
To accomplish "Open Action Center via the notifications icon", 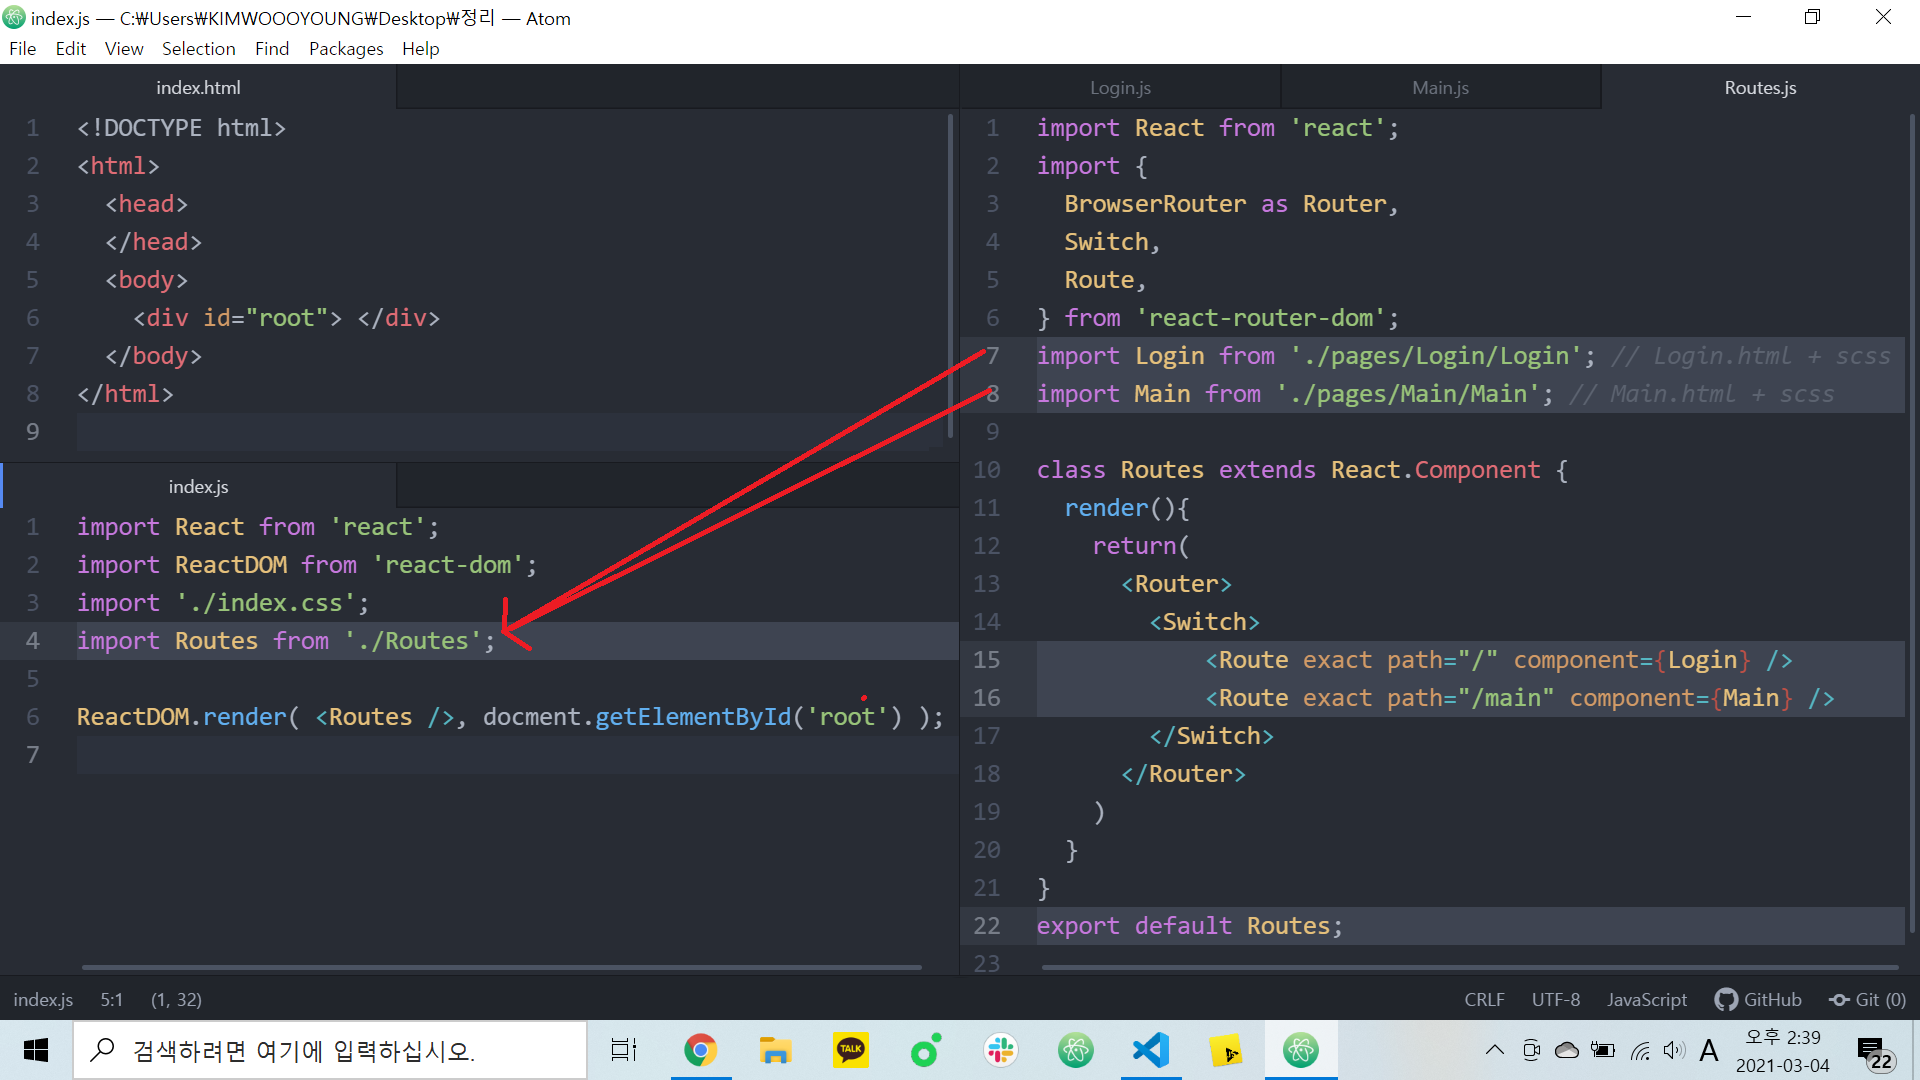I will (1875, 1050).
